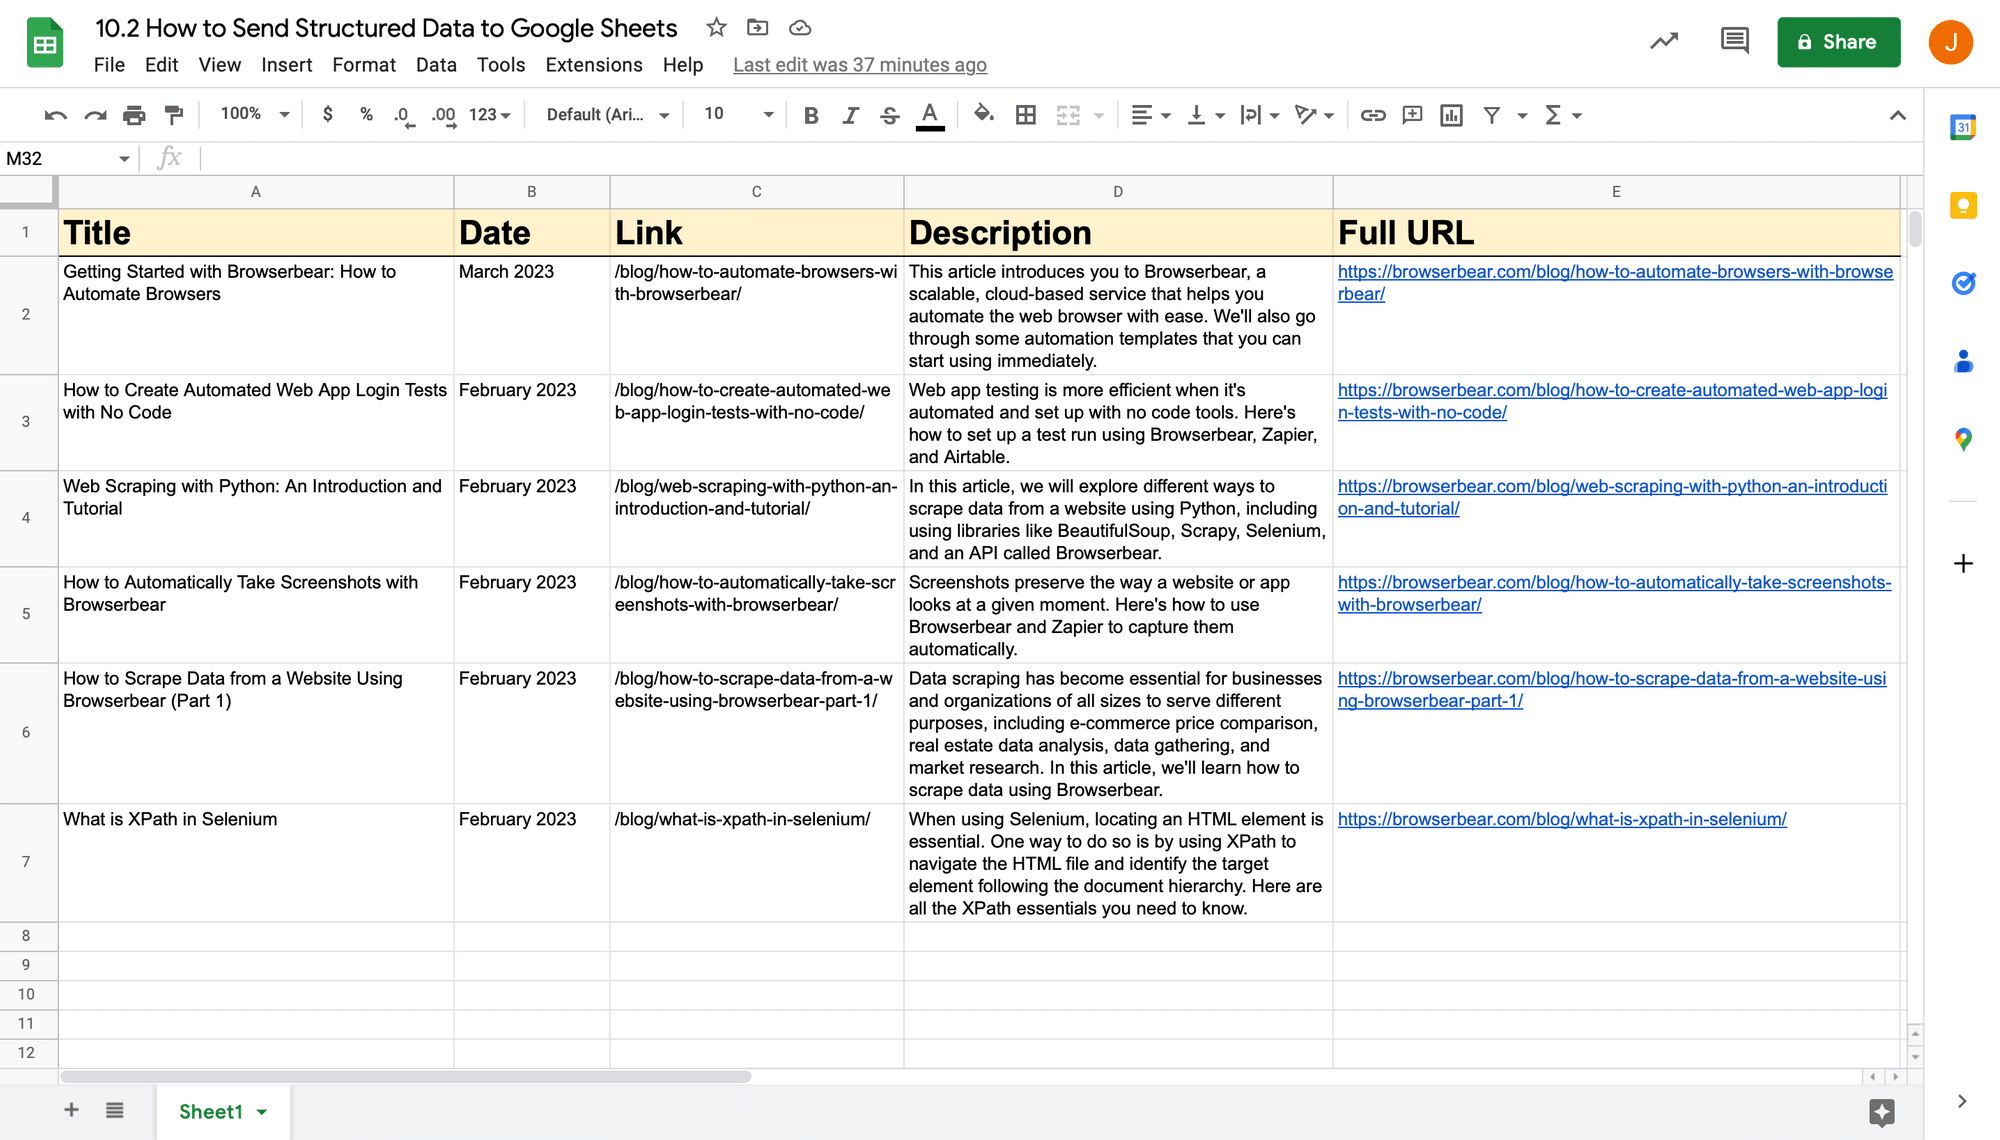The image size is (2000, 1140).
Task: Click the green Share button
Action: click(x=1839, y=42)
